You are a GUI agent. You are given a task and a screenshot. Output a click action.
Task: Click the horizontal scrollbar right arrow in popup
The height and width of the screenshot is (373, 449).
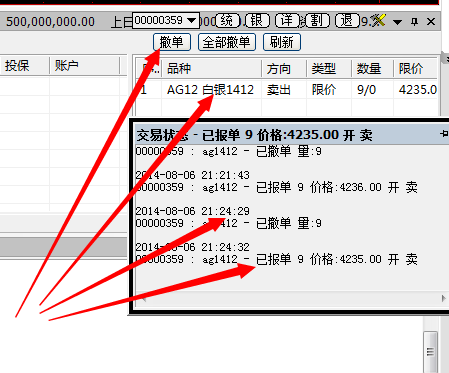point(444,298)
